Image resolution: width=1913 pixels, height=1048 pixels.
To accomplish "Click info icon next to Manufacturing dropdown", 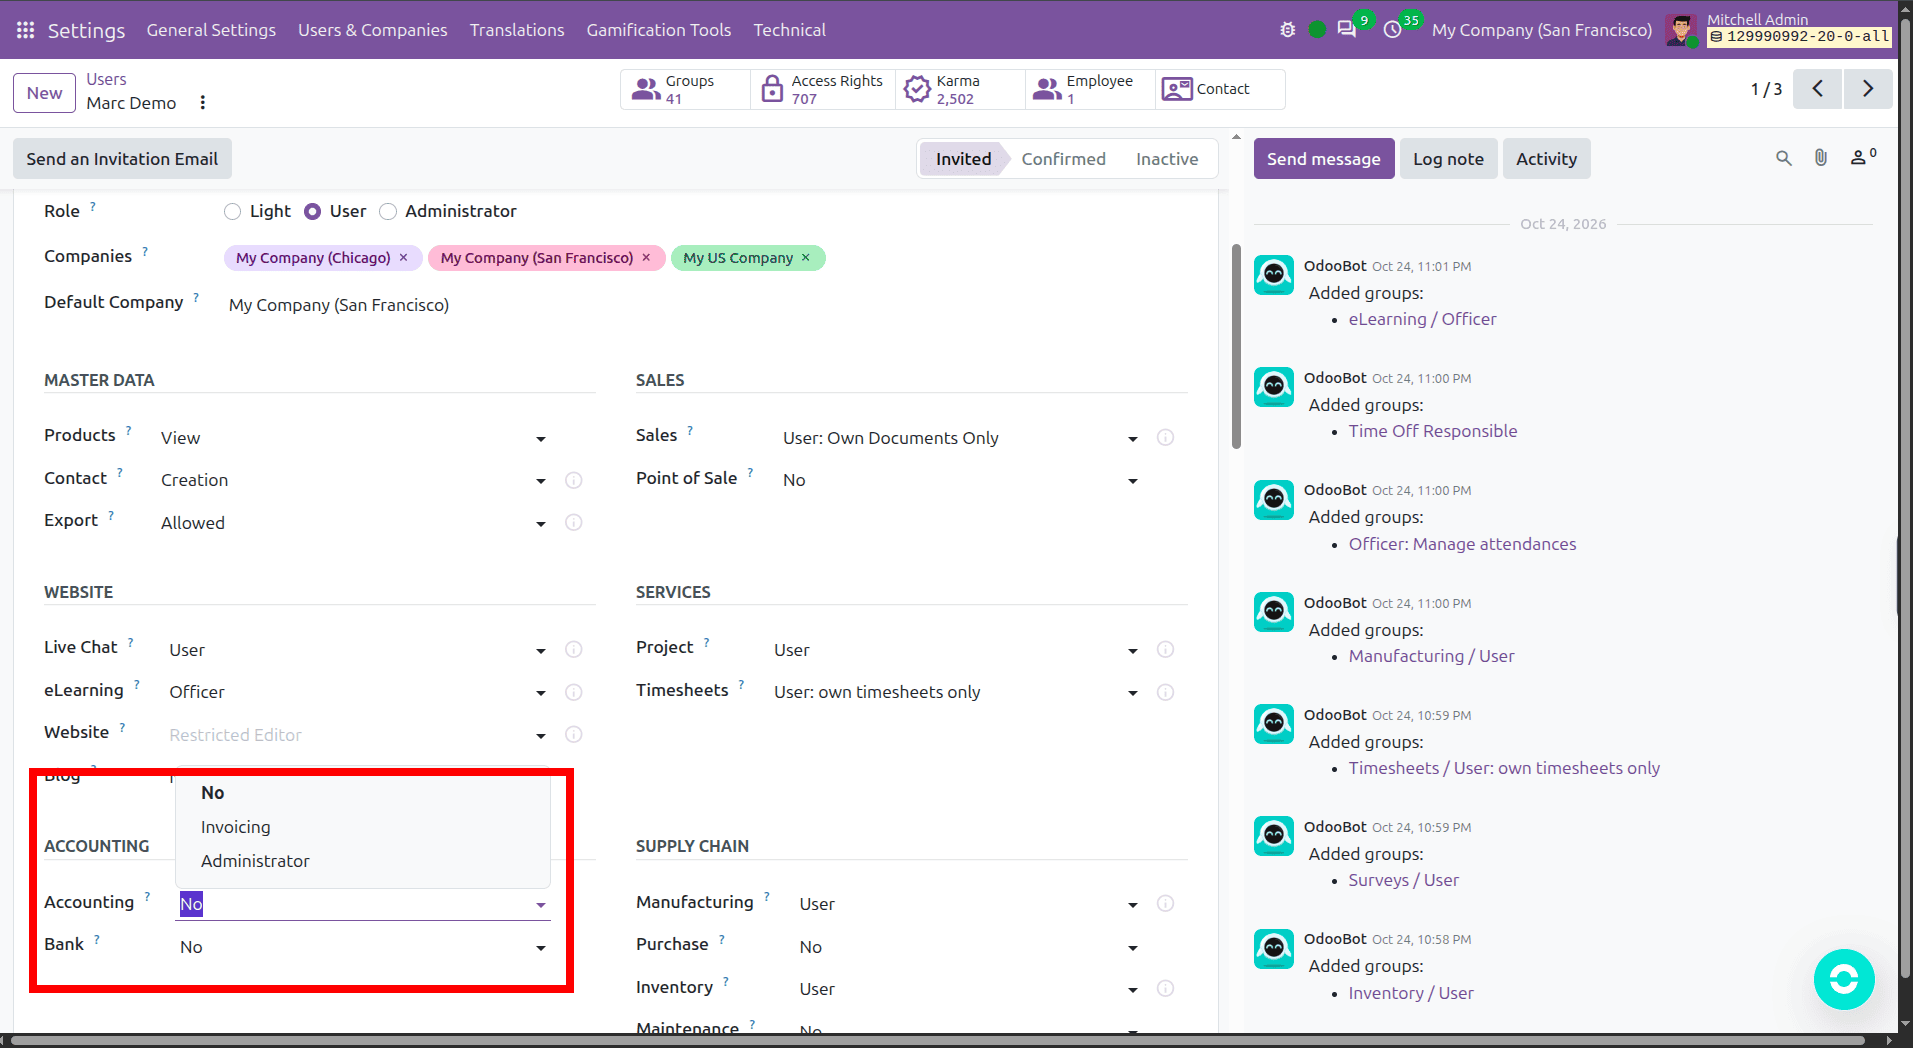I will [1165, 904].
